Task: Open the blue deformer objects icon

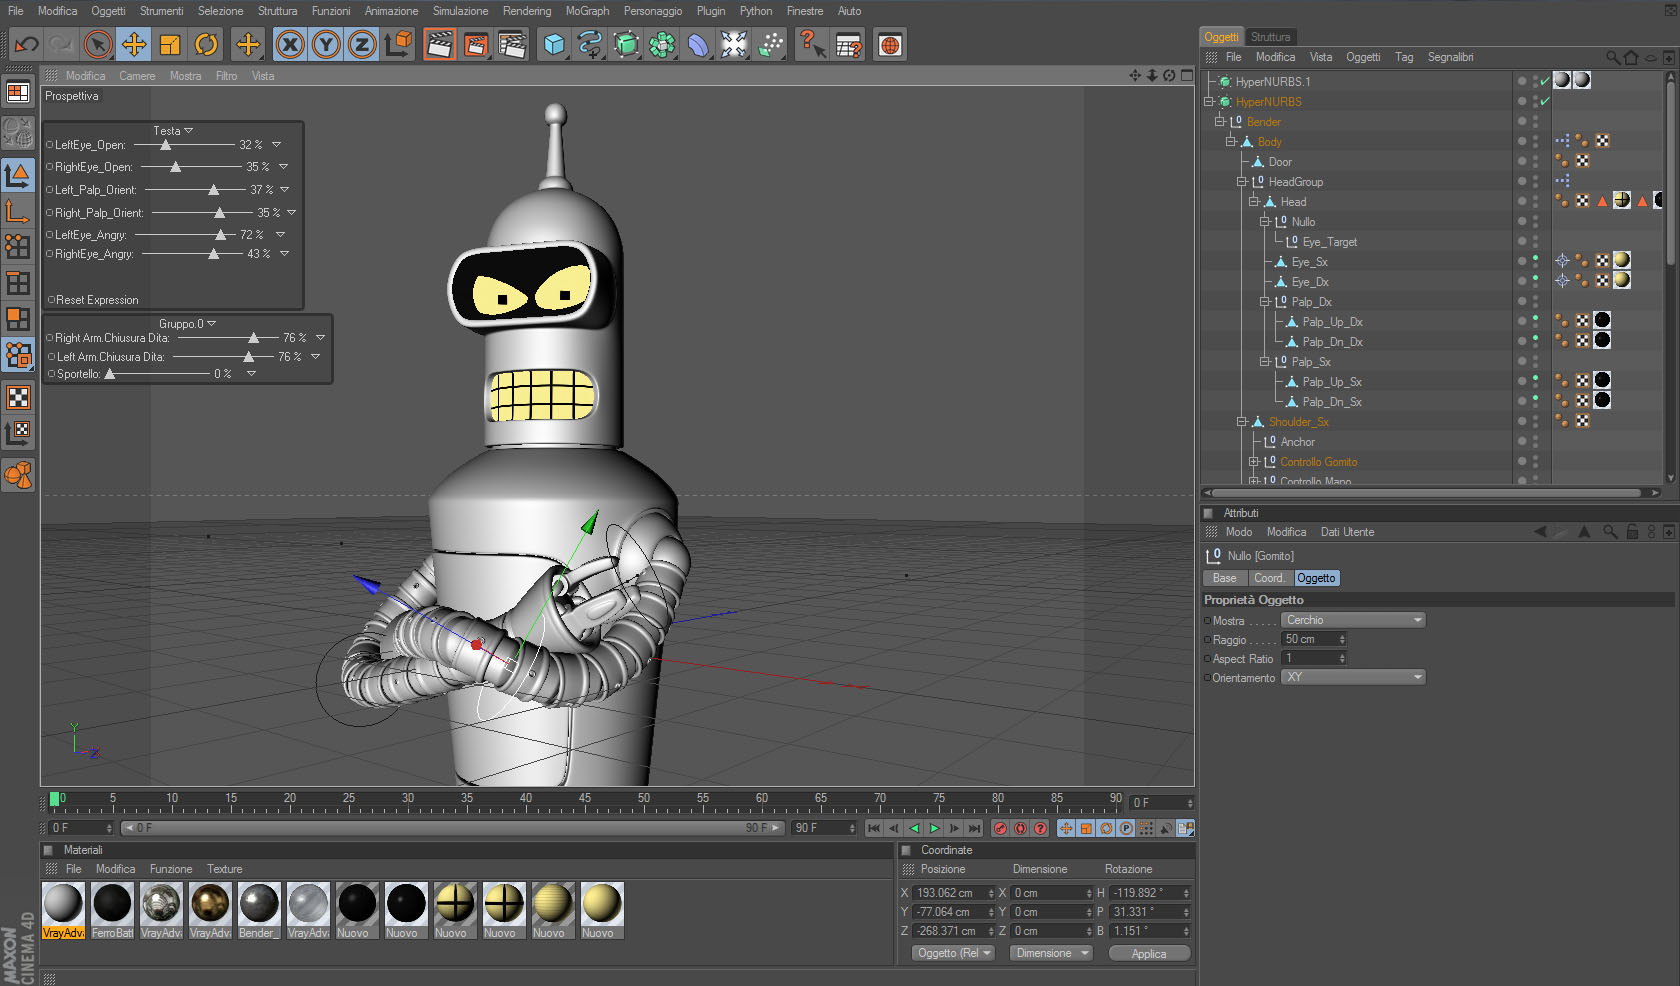Action: point(698,45)
